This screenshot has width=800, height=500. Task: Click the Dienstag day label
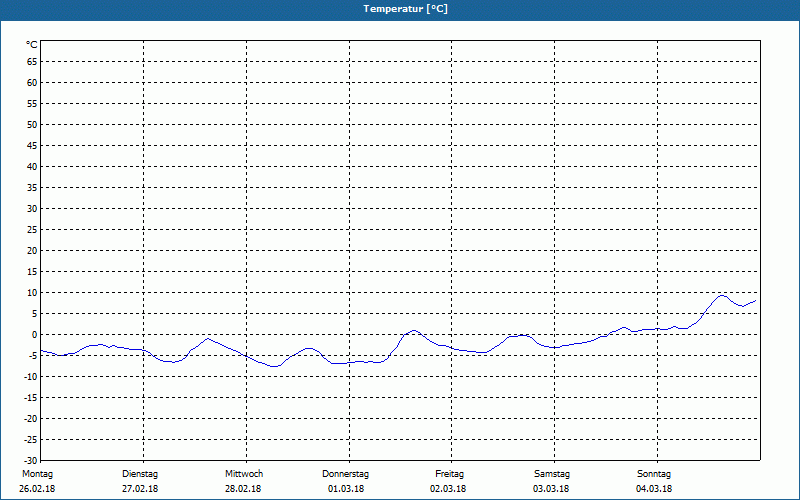(x=140, y=474)
